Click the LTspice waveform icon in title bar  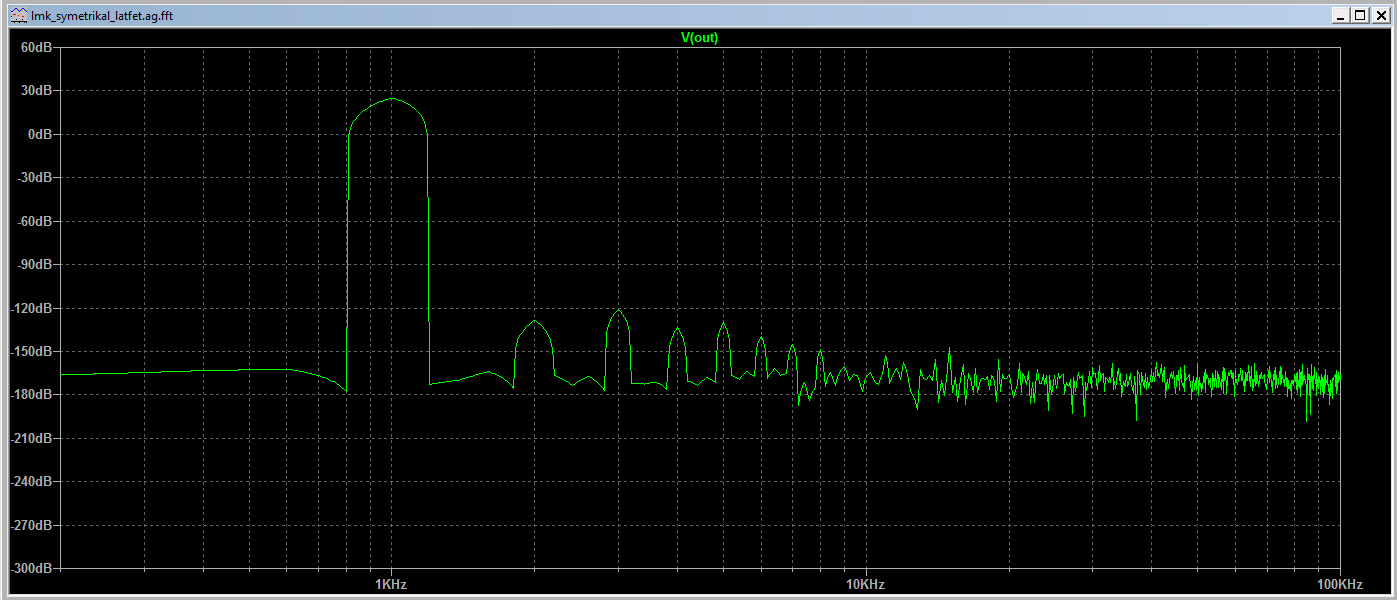(x=19, y=15)
